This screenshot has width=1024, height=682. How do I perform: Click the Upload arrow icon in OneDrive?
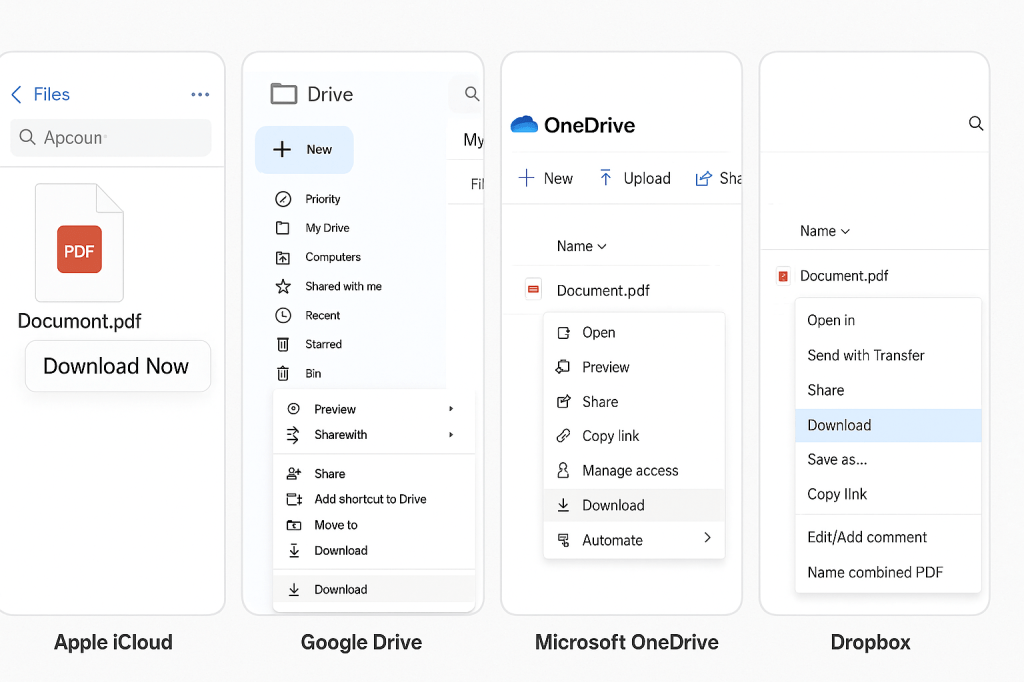pos(605,178)
